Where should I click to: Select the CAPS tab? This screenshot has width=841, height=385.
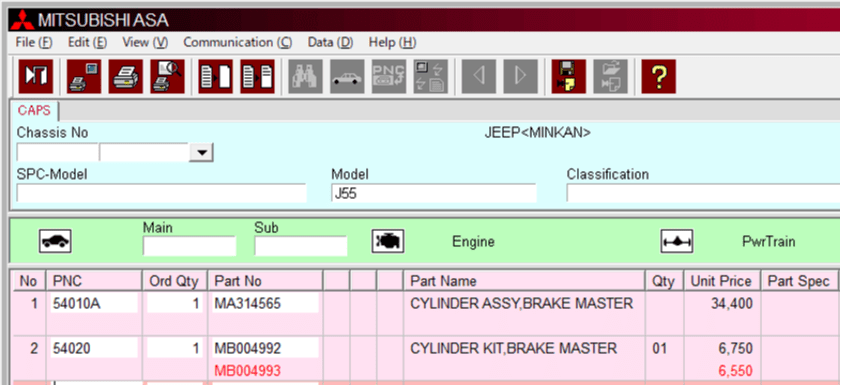pos(34,111)
